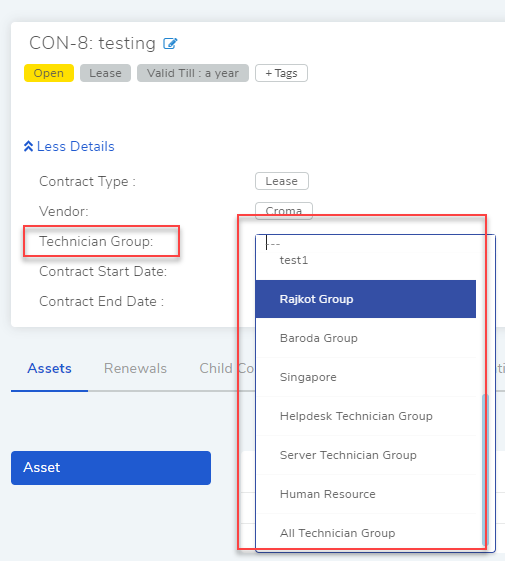Click the Open status badge

tap(49, 73)
